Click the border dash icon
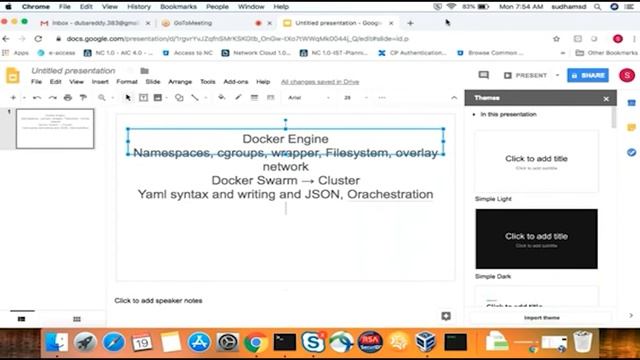 (x=270, y=98)
